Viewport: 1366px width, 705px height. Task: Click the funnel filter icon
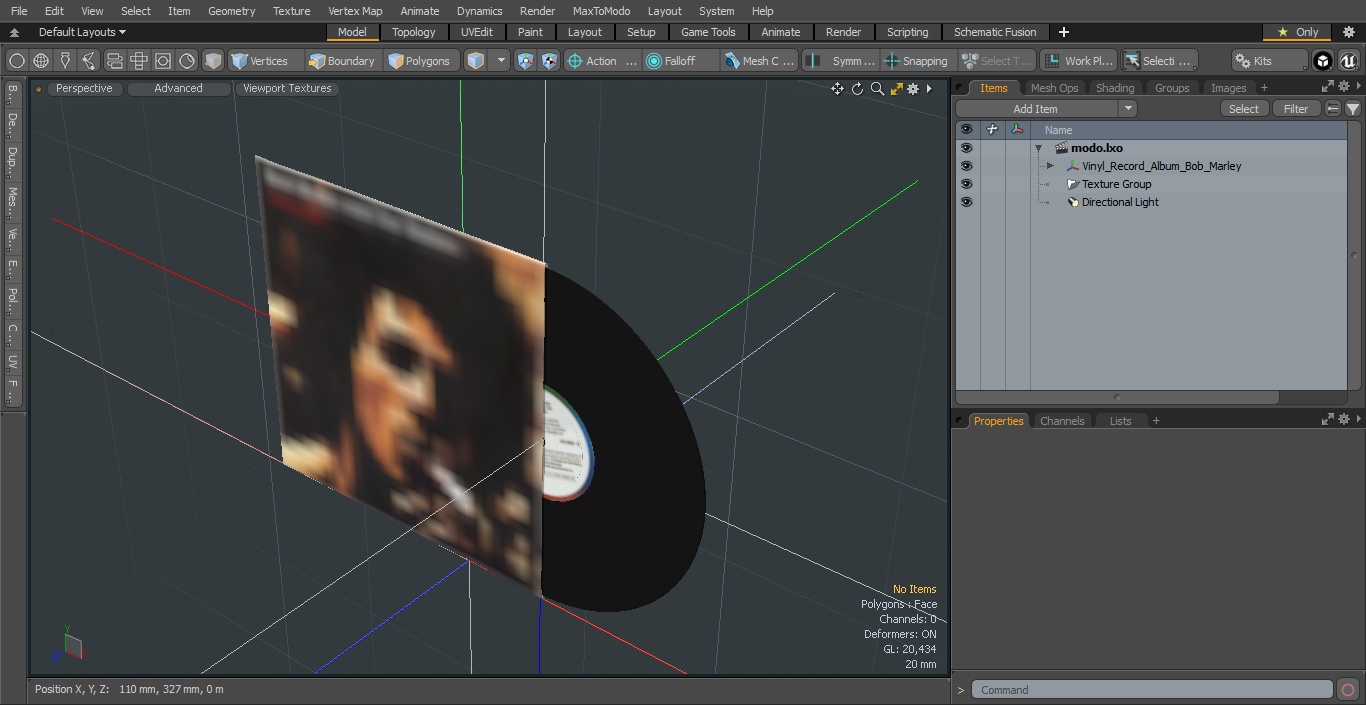pos(1352,109)
